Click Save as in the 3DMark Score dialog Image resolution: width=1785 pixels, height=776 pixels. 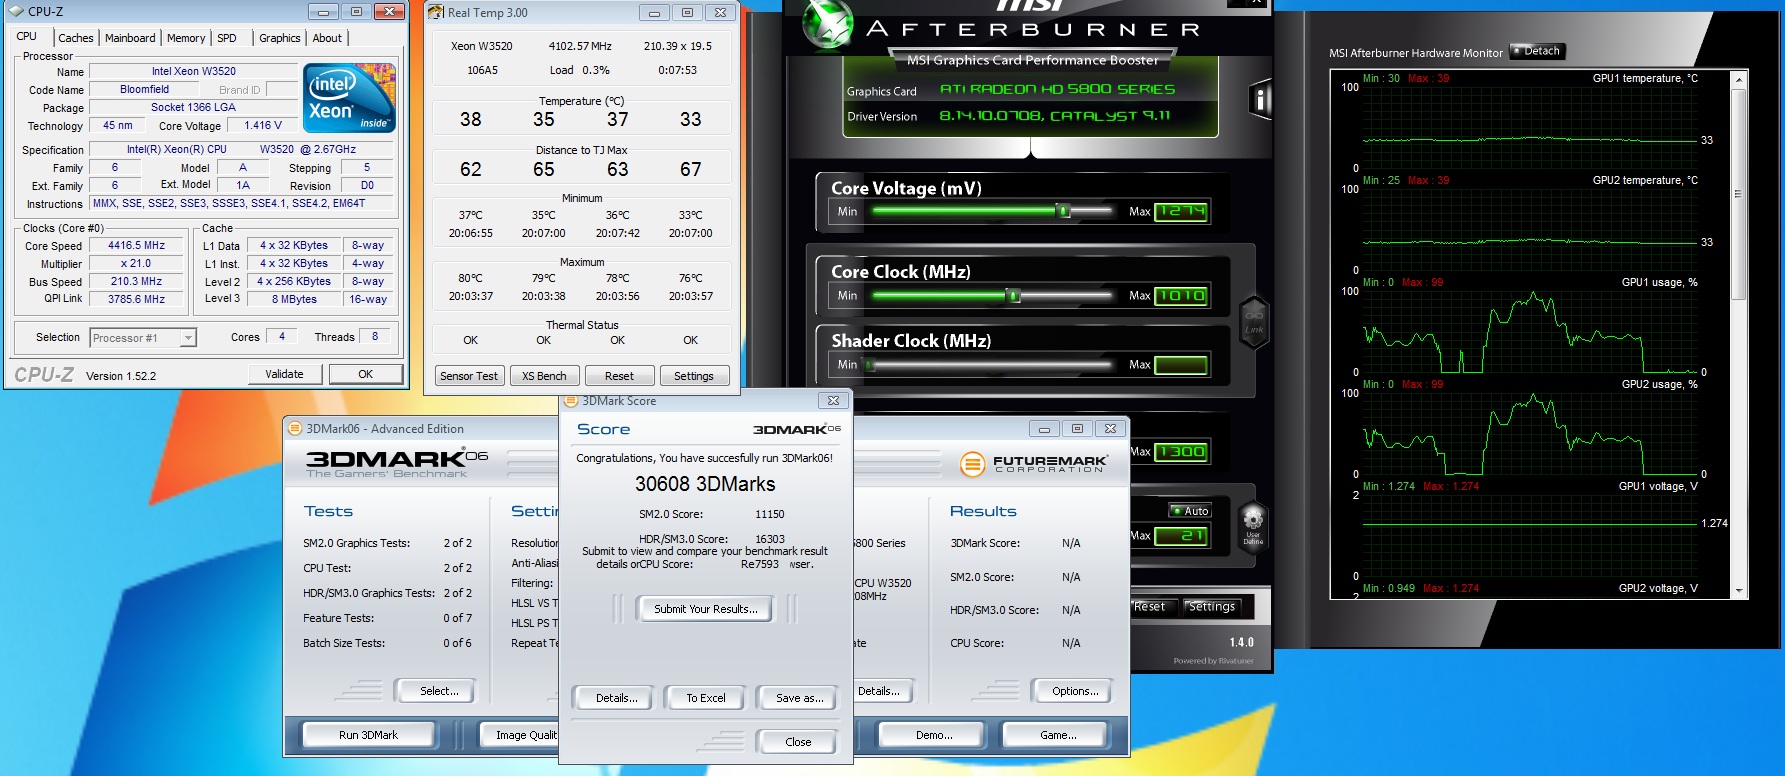pyautogui.click(x=799, y=698)
